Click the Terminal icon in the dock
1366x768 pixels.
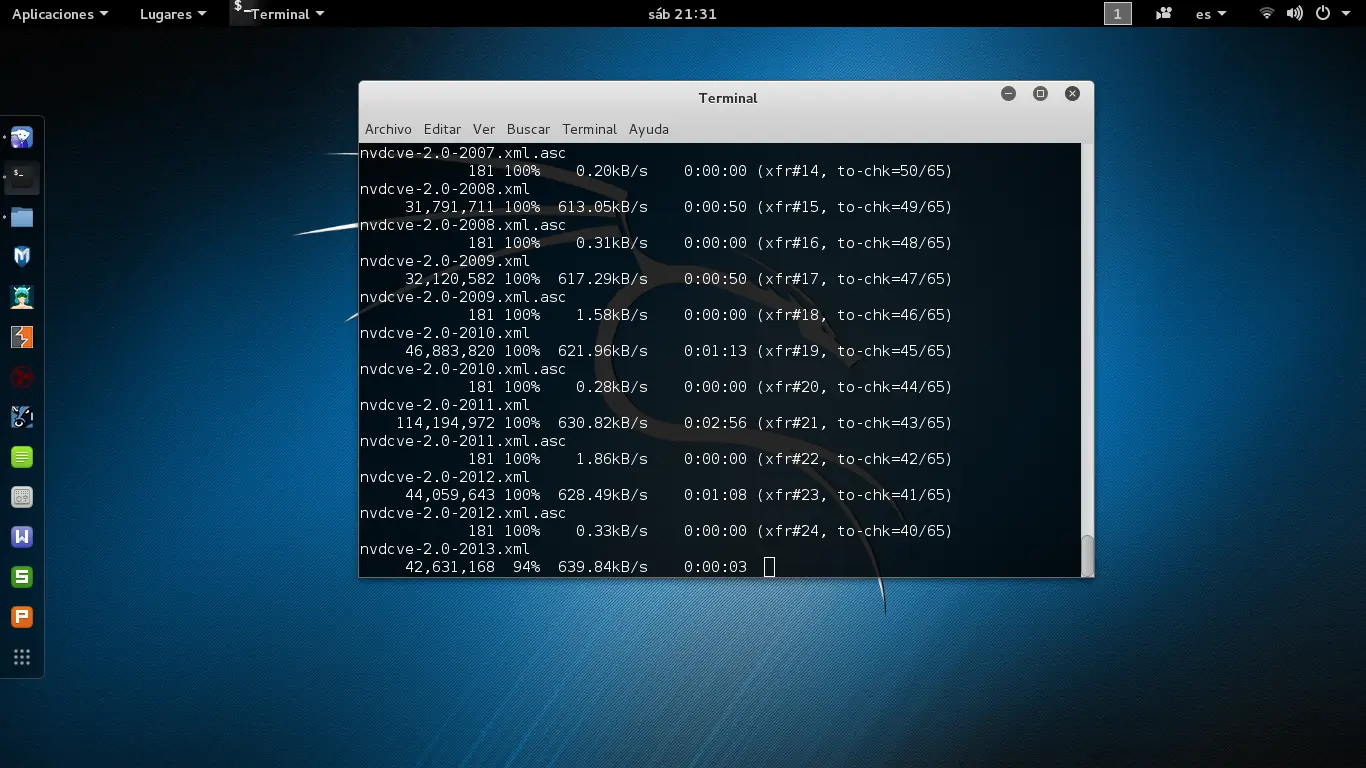click(22, 178)
